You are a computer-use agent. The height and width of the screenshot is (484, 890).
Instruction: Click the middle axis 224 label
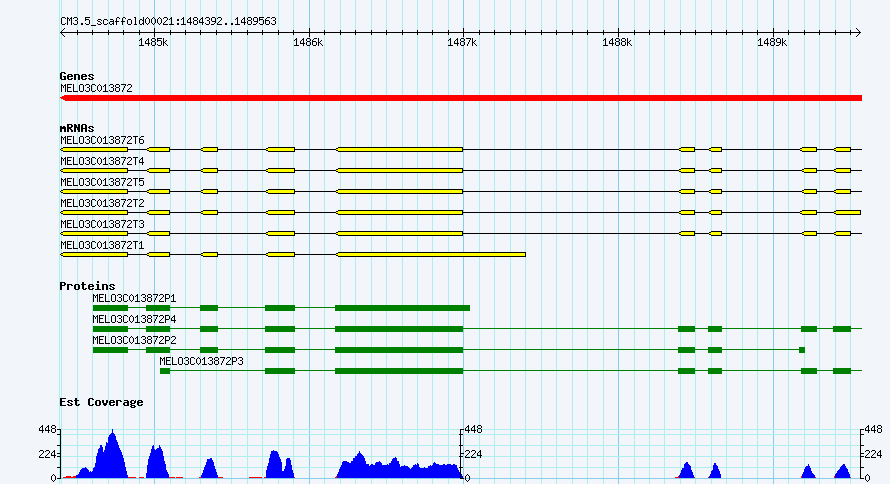point(473,454)
